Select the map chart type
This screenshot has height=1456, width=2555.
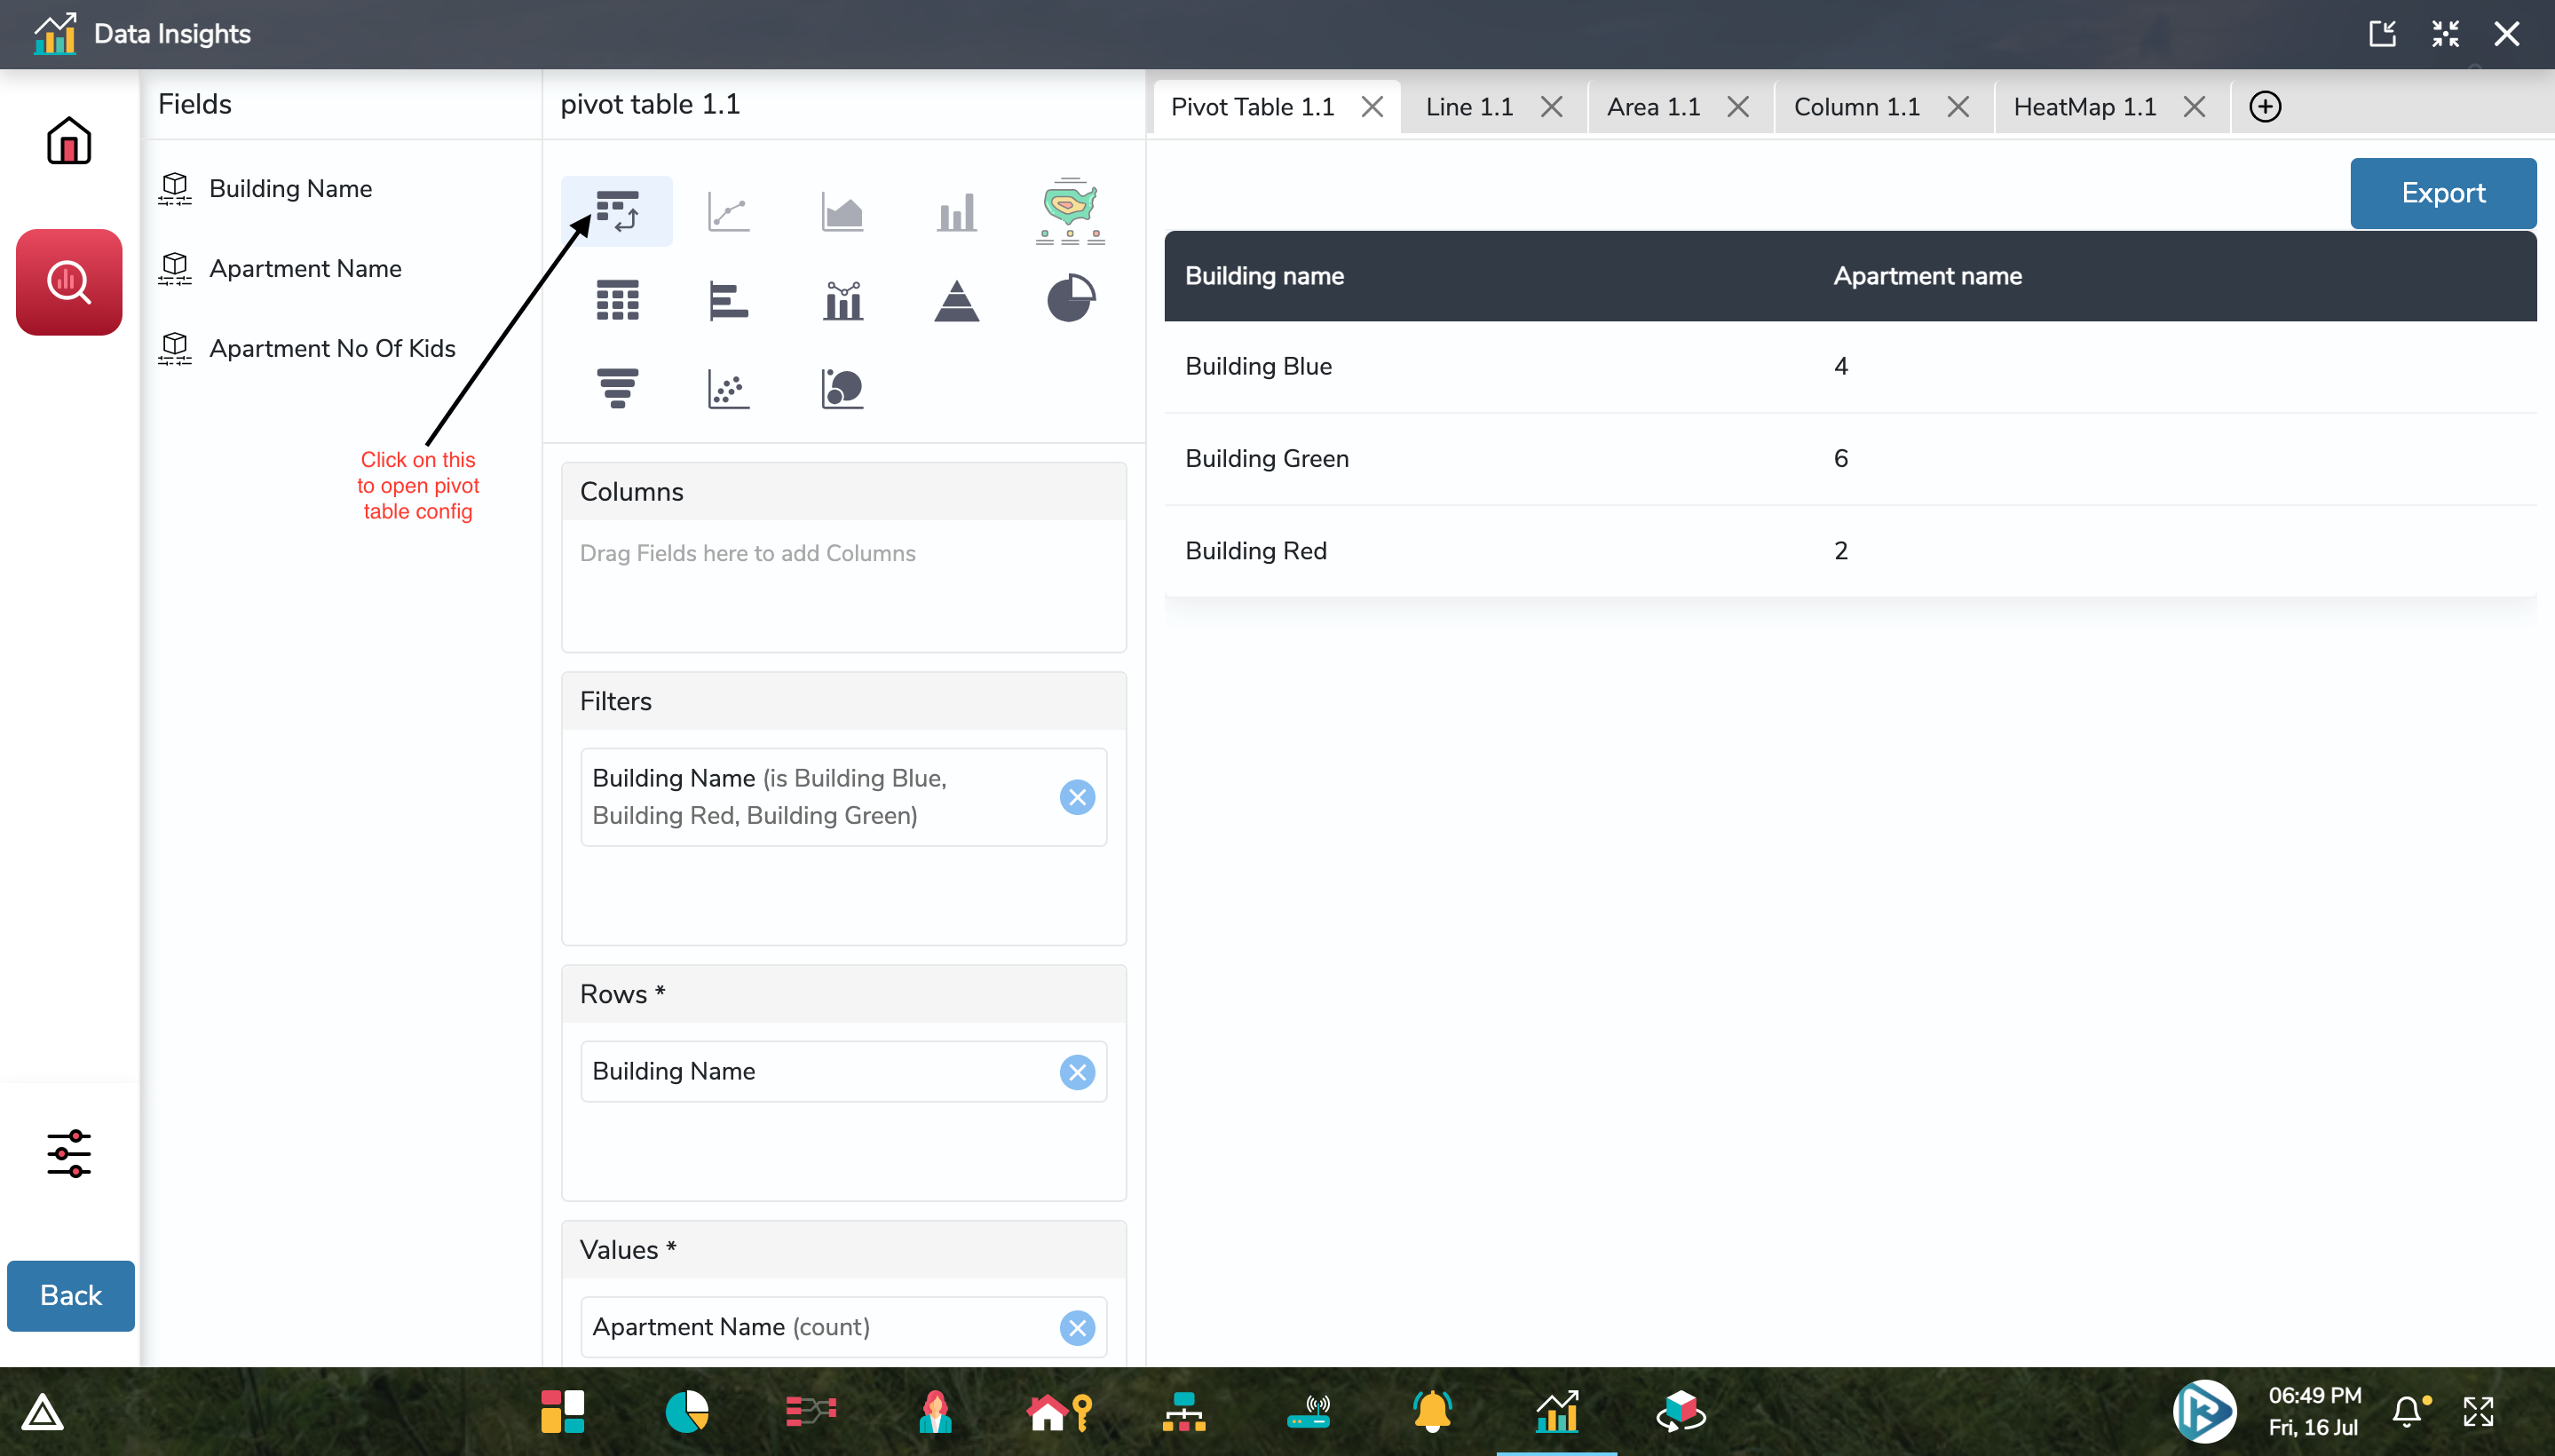pyautogui.click(x=1068, y=210)
